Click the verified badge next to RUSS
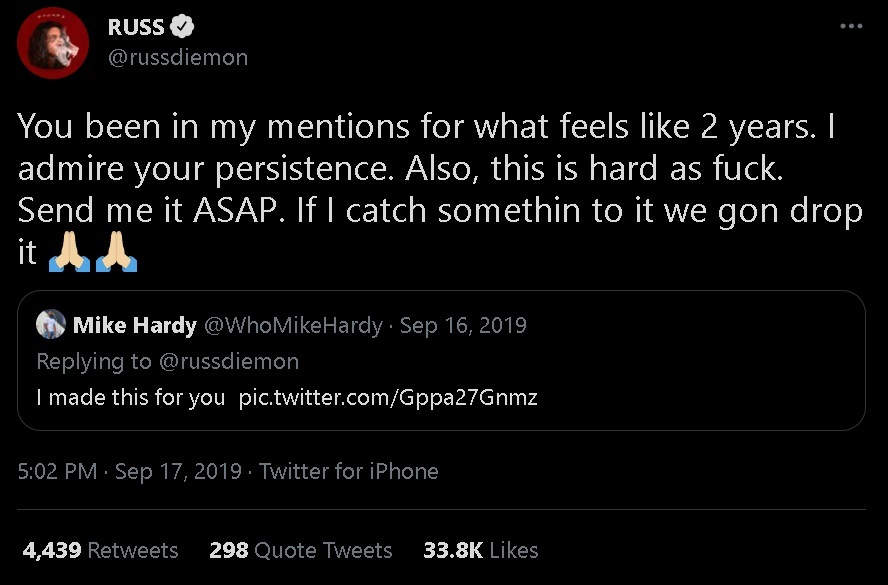This screenshot has width=888, height=585. [183, 28]
